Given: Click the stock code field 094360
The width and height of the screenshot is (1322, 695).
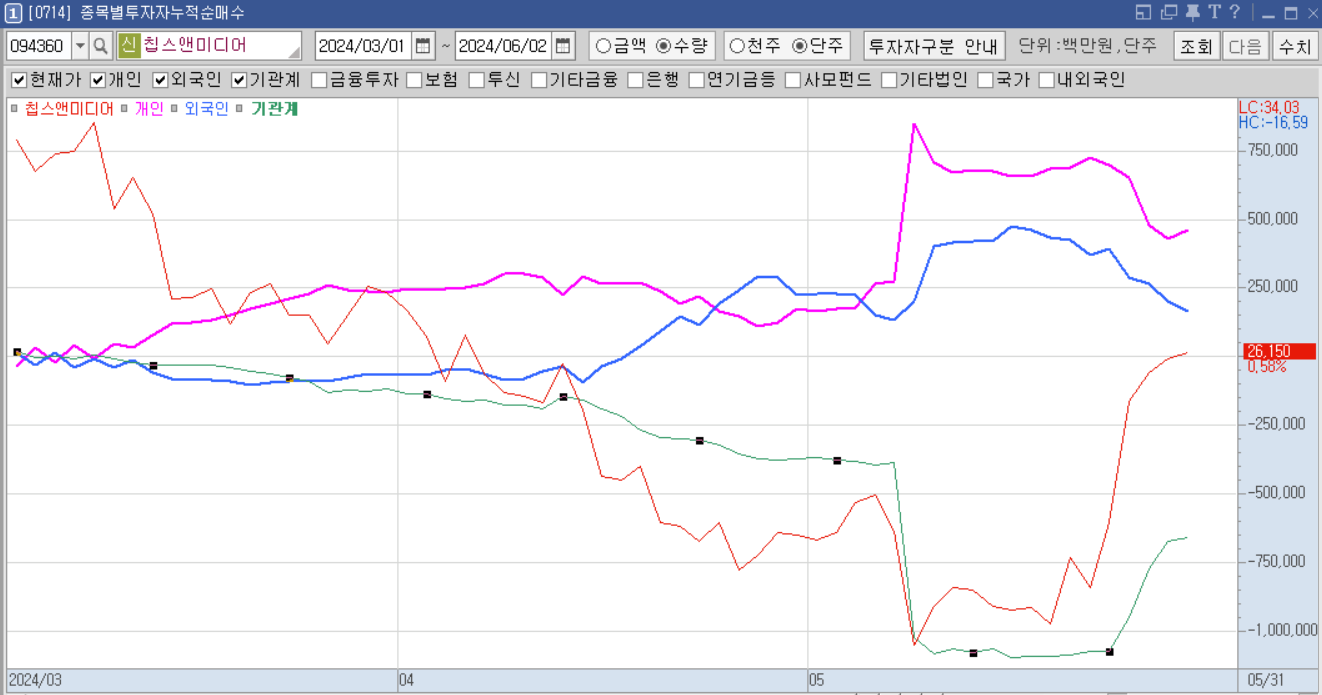Looking at the screenshot, I should (38, 46).
